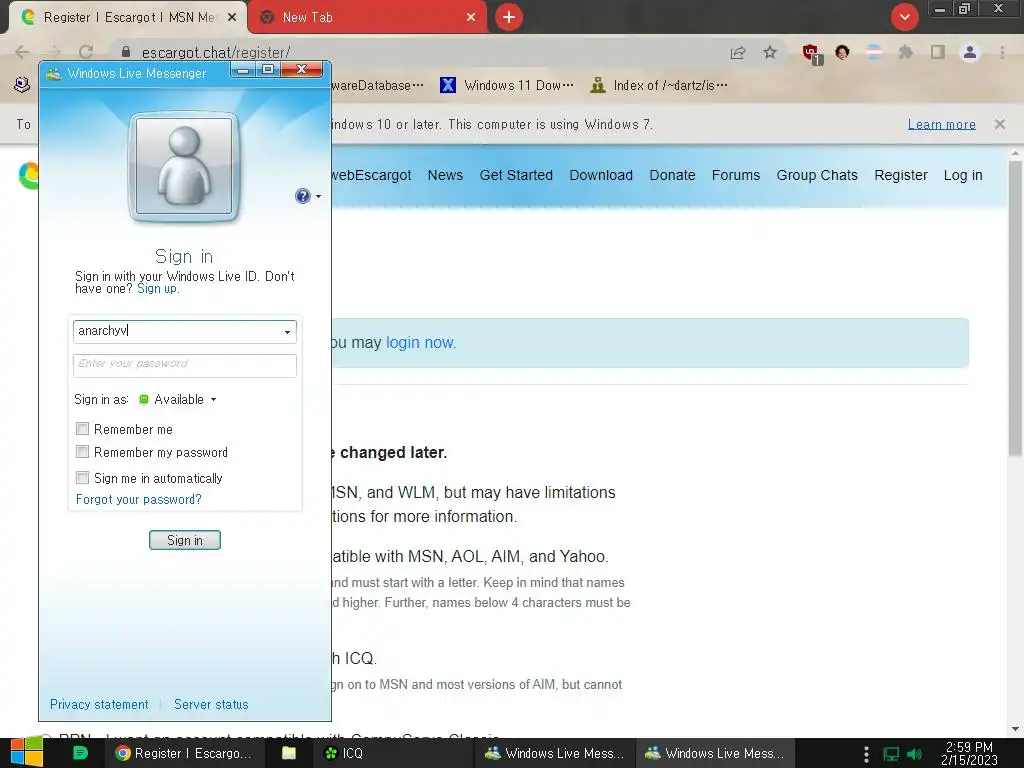Open a new tab with the plus button
The width and height of the screenshot is (1024, 768).
click(509, 17)
